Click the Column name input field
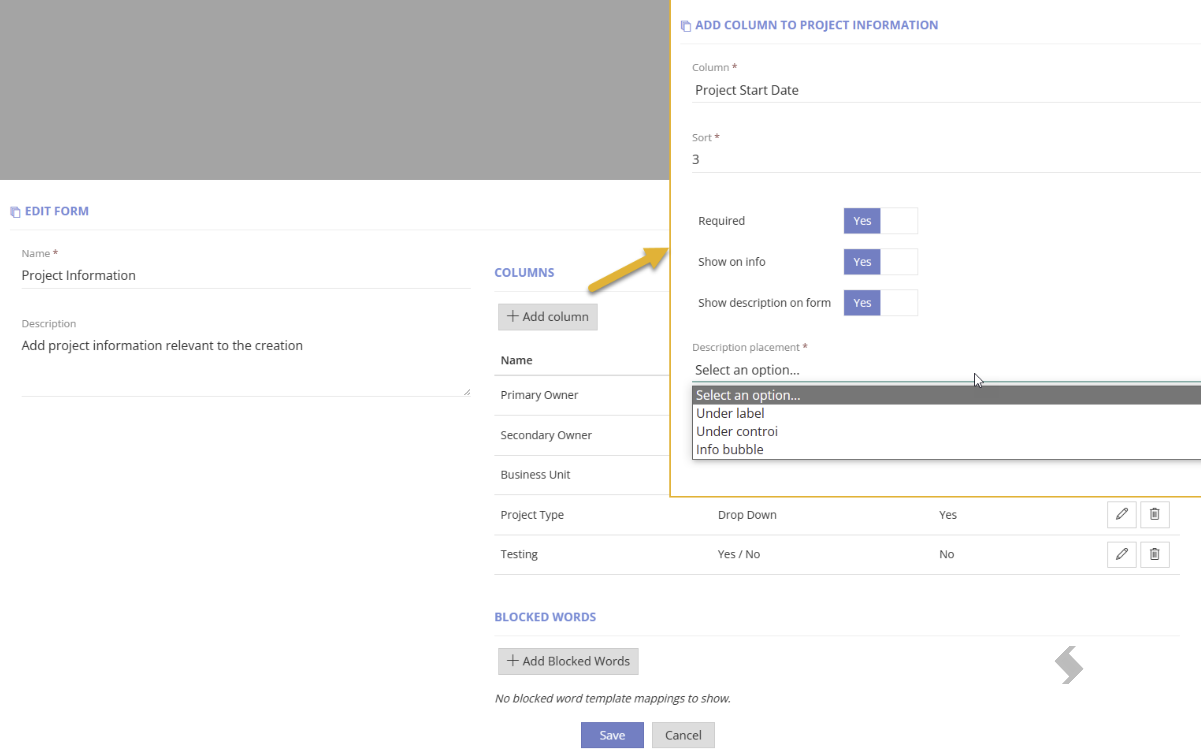Screen dimensions: 1201x755 pos(946,90)
